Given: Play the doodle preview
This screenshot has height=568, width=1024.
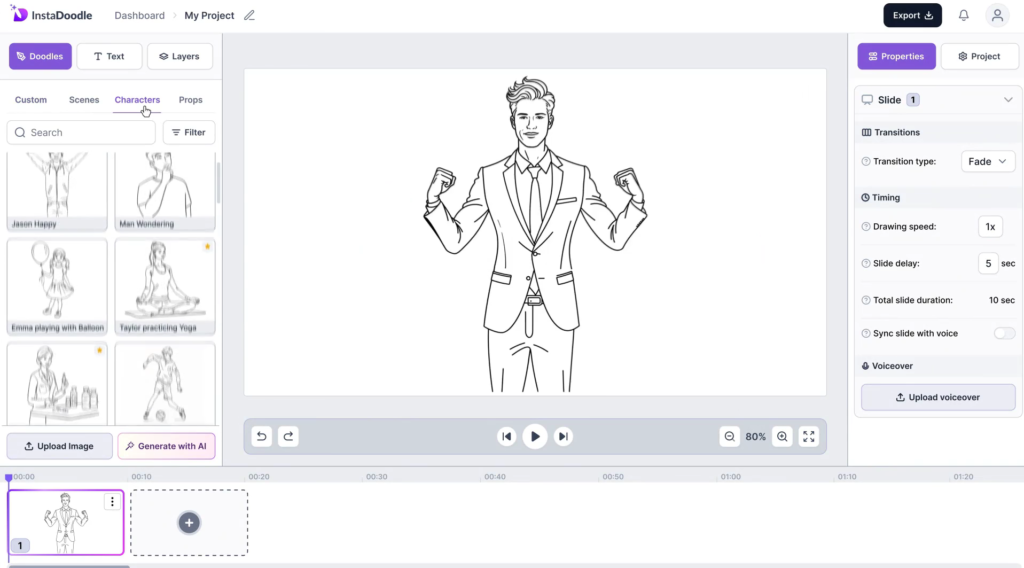Looking at the screenshot, I should (x=535, y=436).
